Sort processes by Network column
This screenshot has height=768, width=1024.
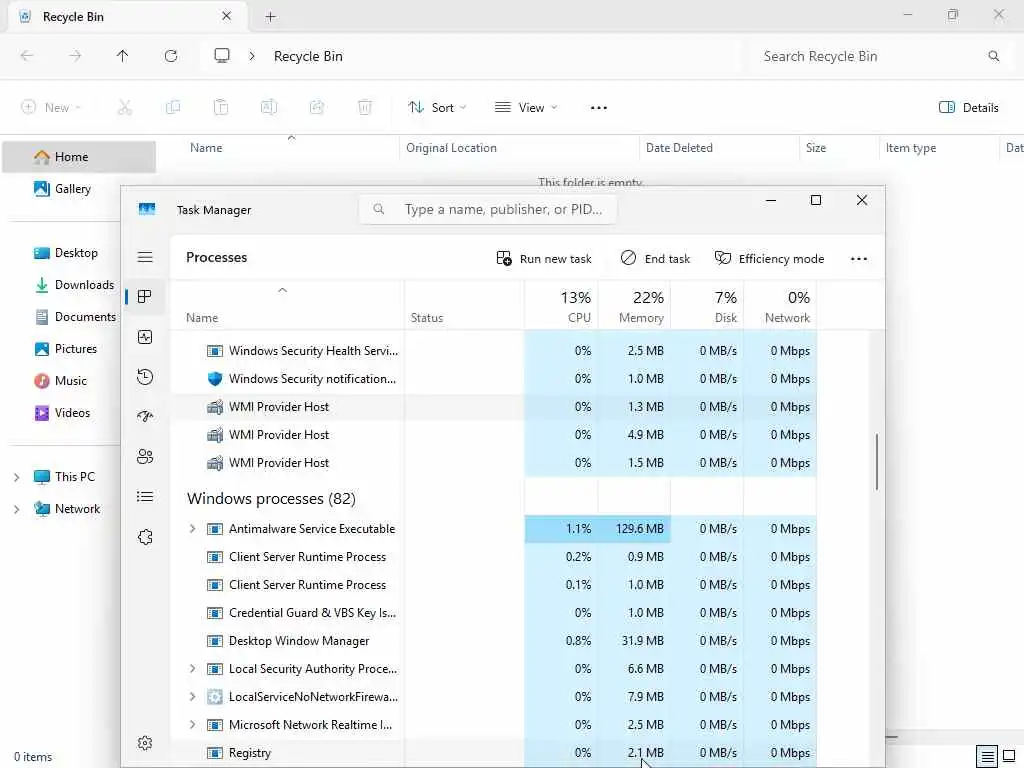[780, 307]
